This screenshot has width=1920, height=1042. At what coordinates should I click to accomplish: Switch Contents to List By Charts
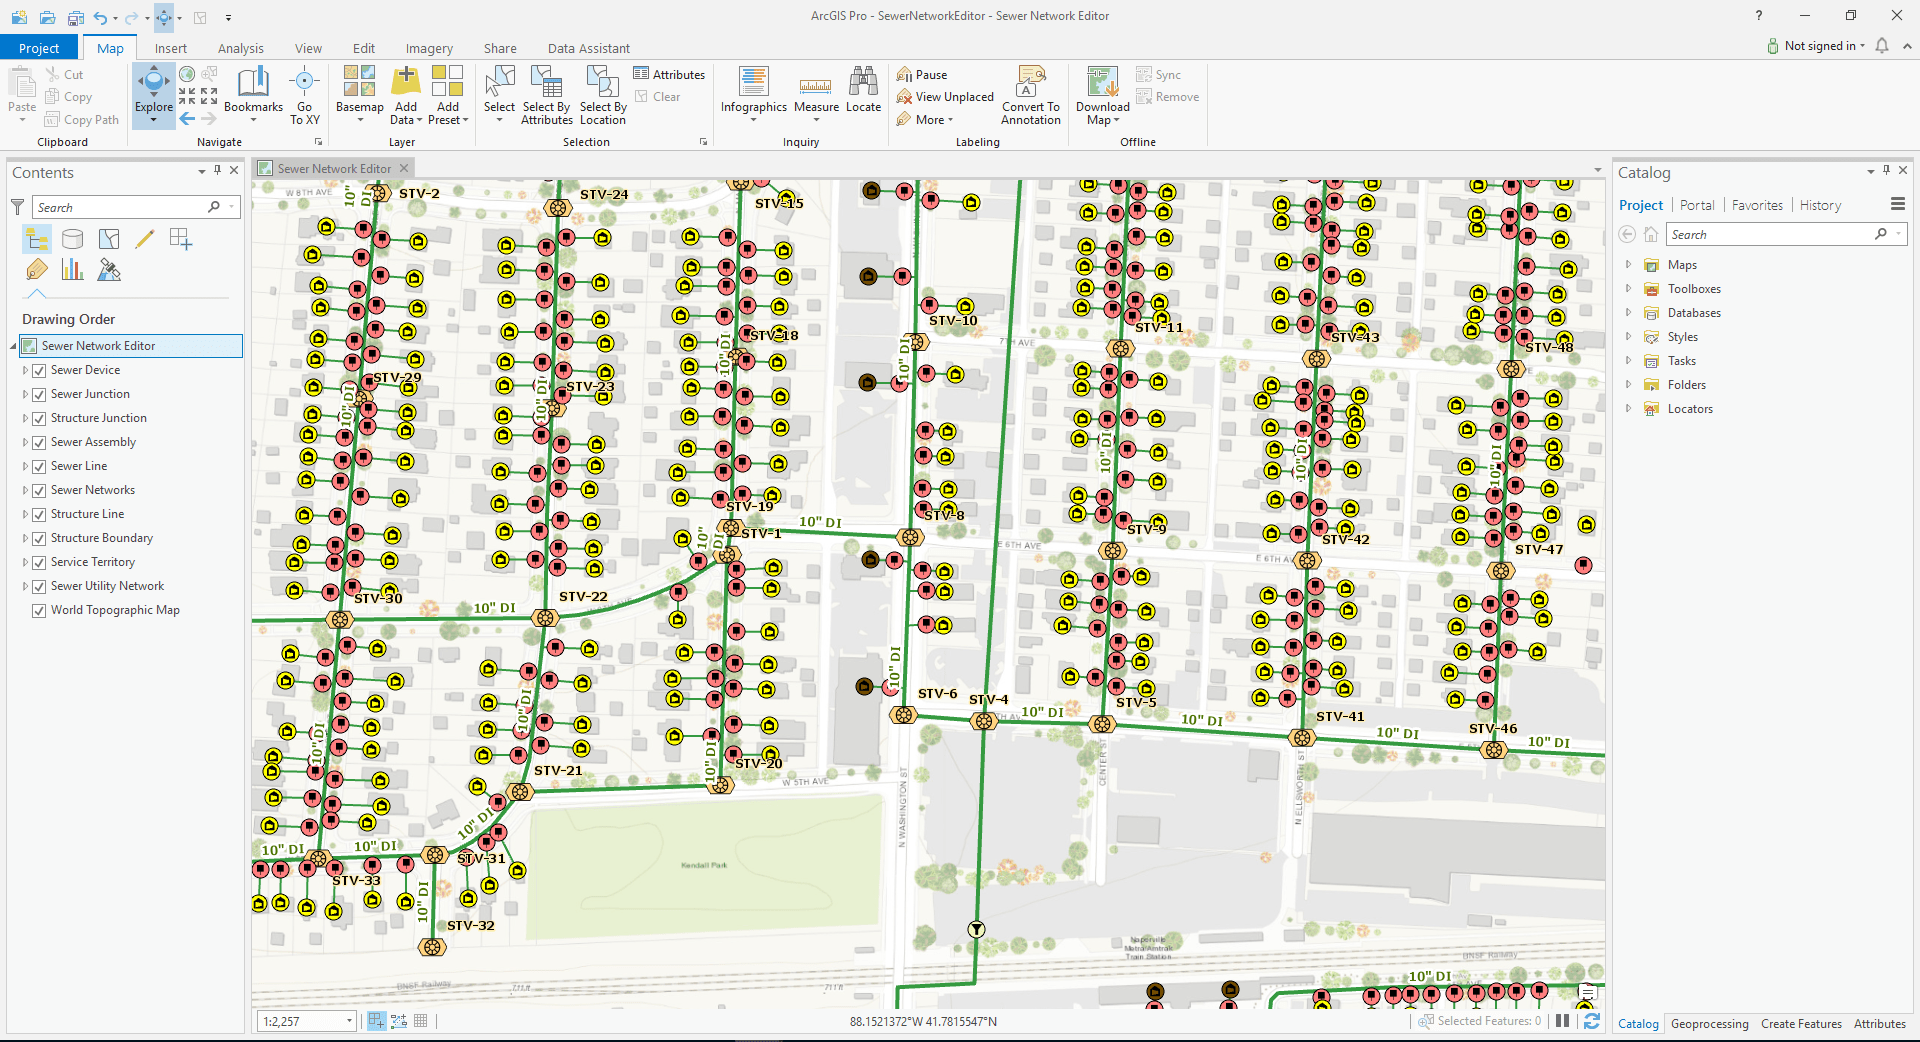pyautogui.click(x=73, y=269)
